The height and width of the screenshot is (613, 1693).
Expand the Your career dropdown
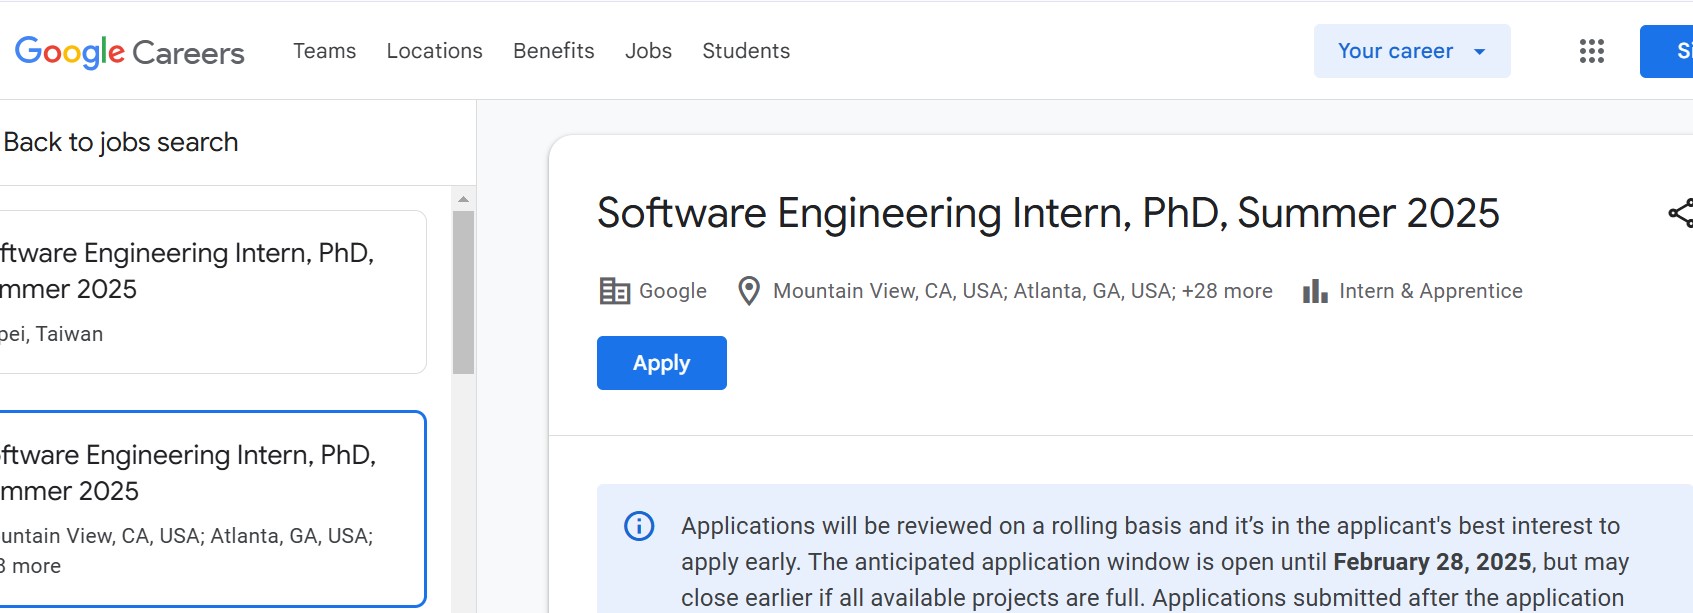click(1411, 51)
